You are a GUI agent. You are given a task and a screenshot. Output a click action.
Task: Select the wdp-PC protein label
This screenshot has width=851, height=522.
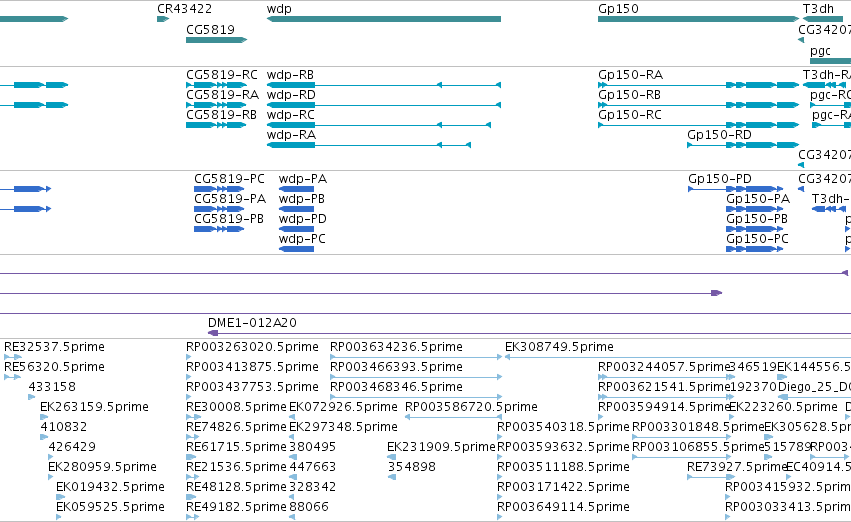[x=302, y=239]
